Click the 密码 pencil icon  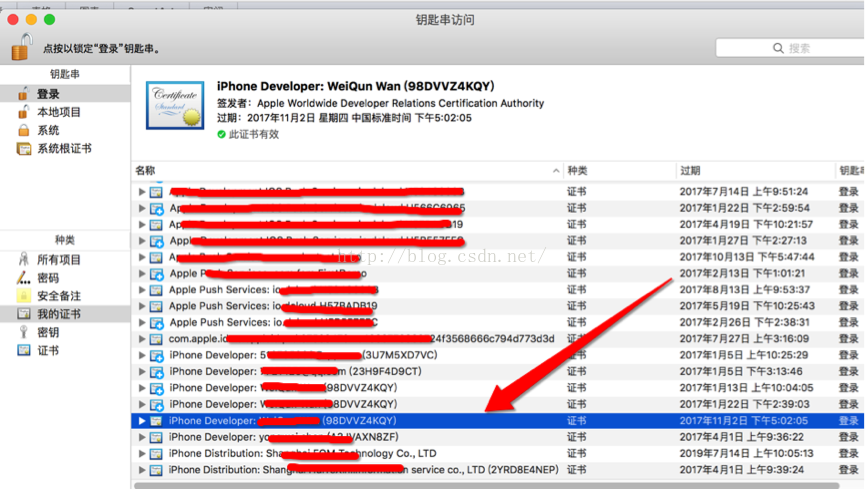(x=23, y=278)
